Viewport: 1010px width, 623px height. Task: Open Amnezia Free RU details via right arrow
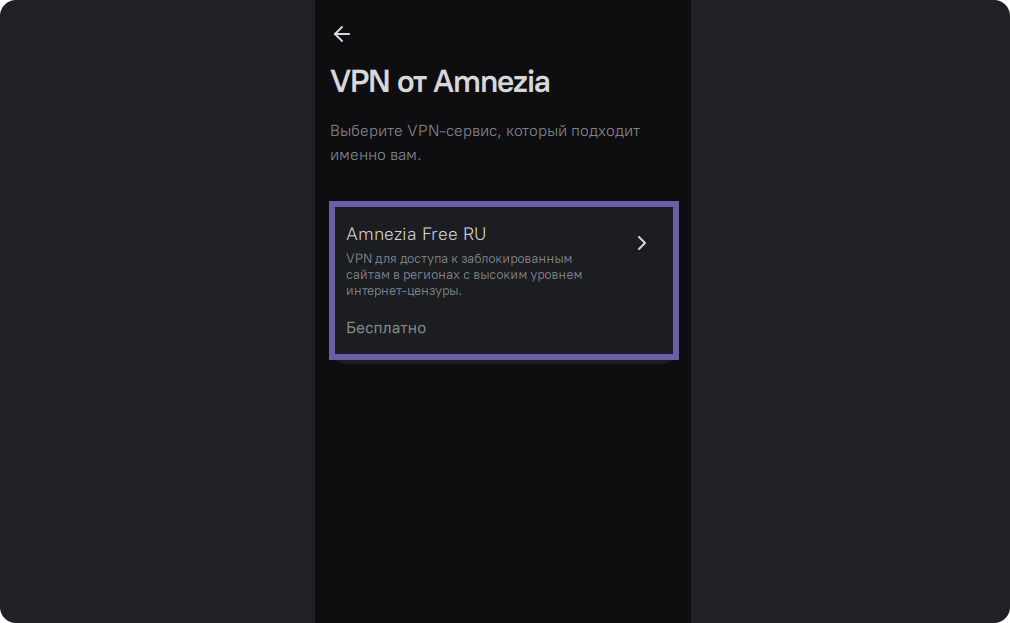coord(642,242)
